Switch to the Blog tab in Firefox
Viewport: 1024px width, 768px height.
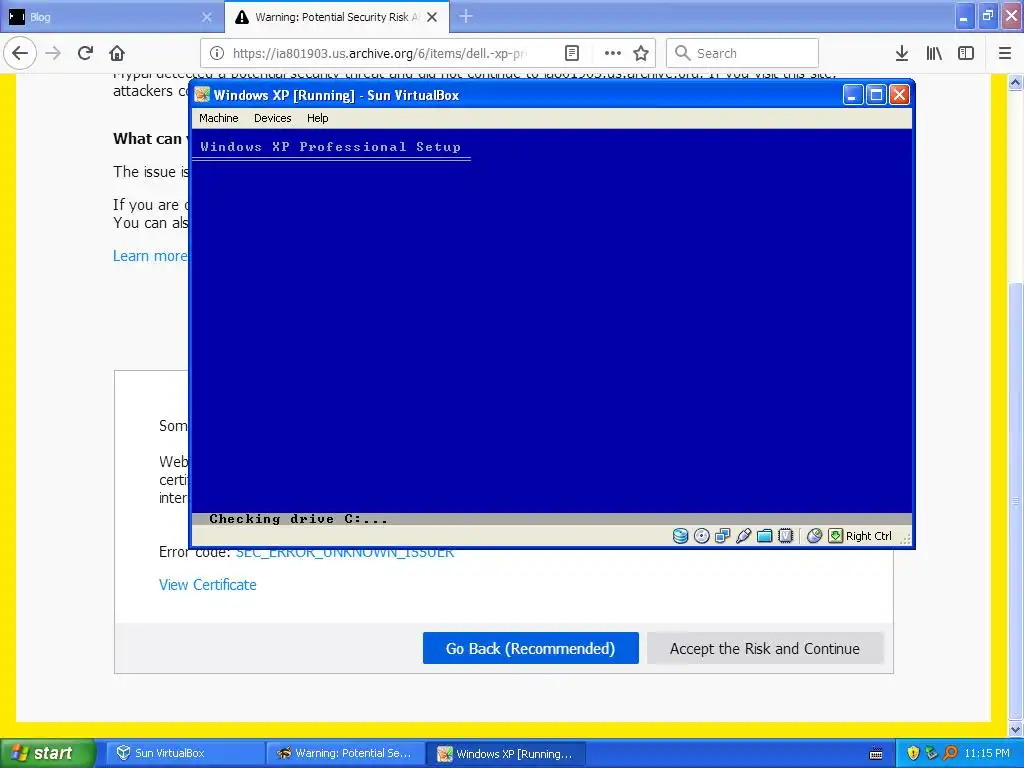click(x=111, y=17)
